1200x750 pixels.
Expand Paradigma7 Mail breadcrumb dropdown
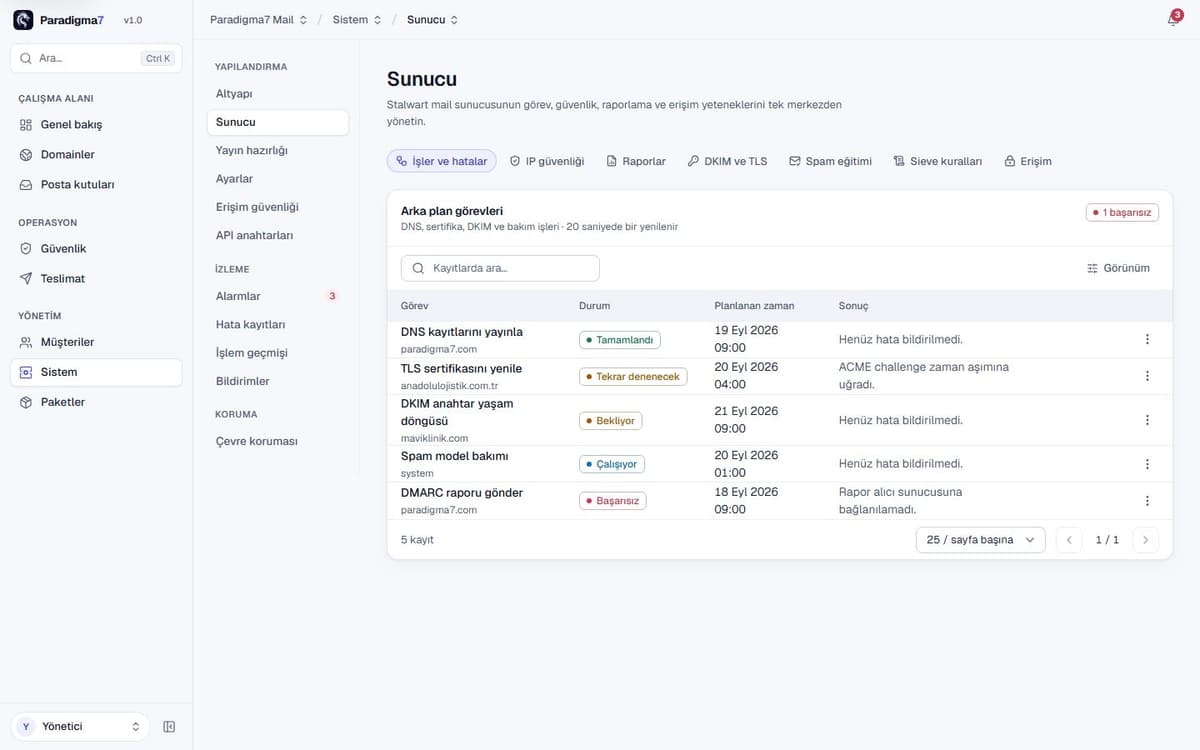(259, 20)
